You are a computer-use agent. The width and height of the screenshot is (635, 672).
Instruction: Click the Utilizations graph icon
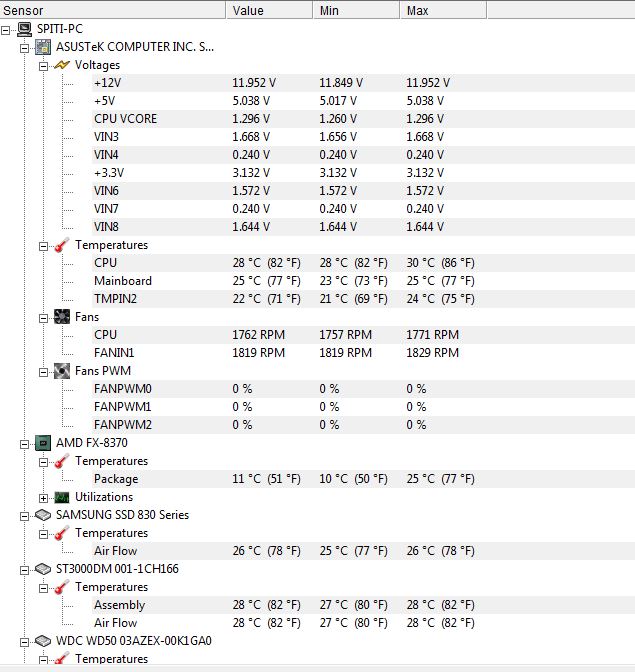click(x=62, y=498)
